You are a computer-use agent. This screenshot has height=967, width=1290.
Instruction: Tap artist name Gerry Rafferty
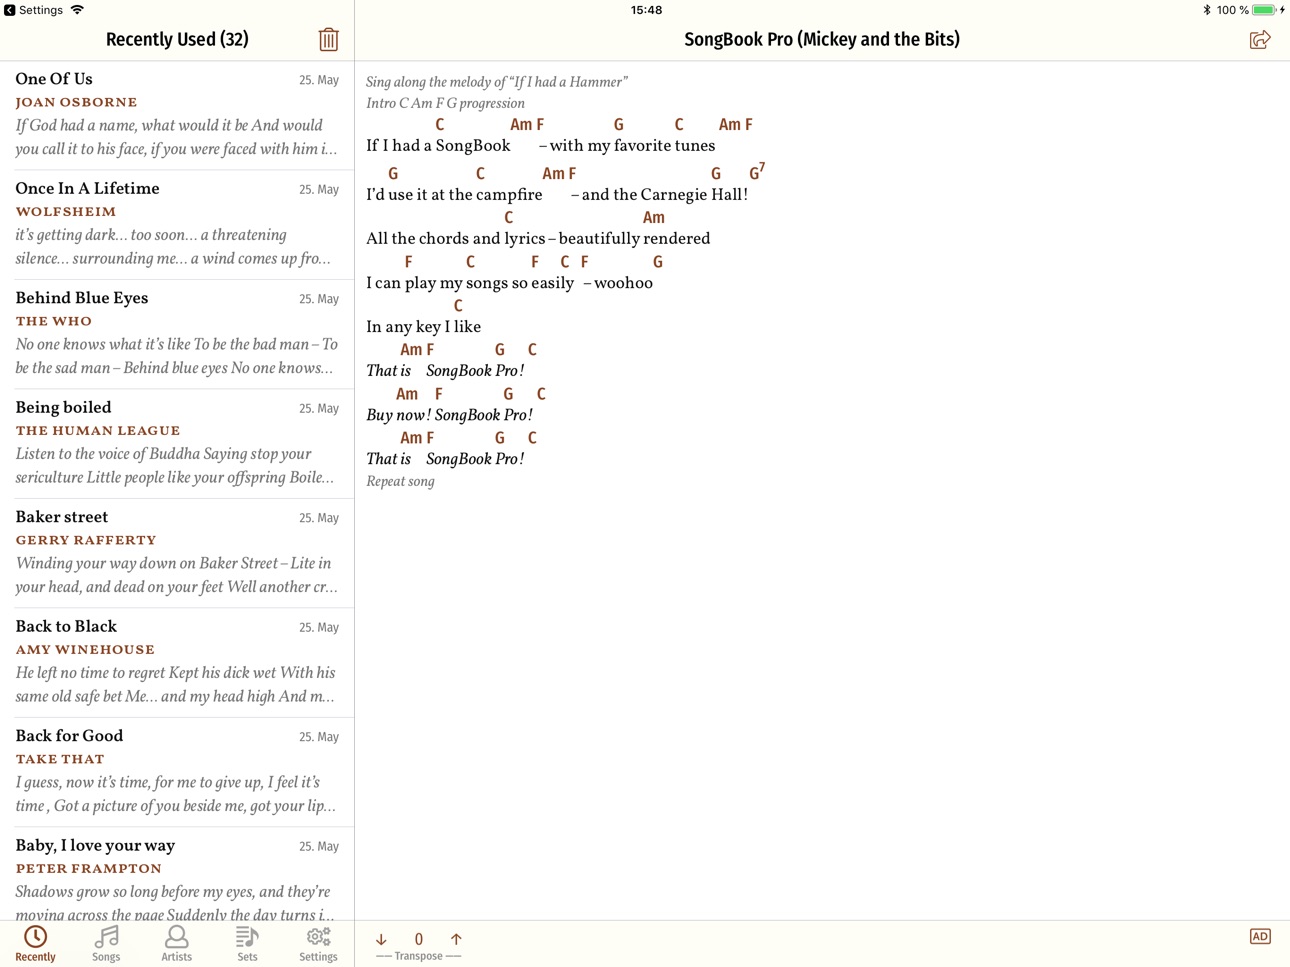pyautogui.click(x=86, y=540)
